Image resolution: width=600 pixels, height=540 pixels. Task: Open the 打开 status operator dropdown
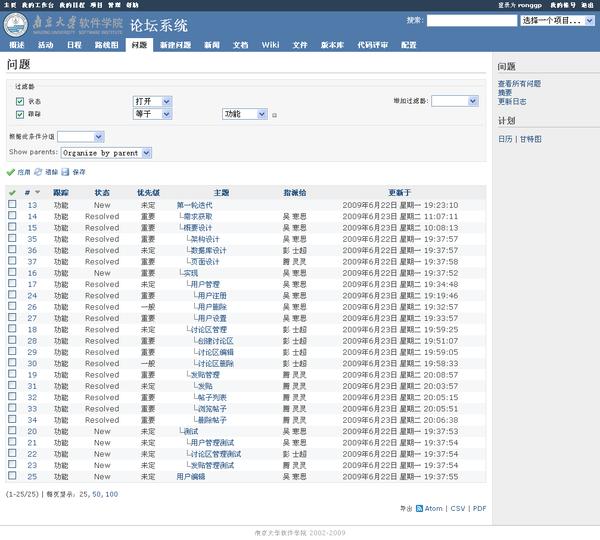click(152, 101)
